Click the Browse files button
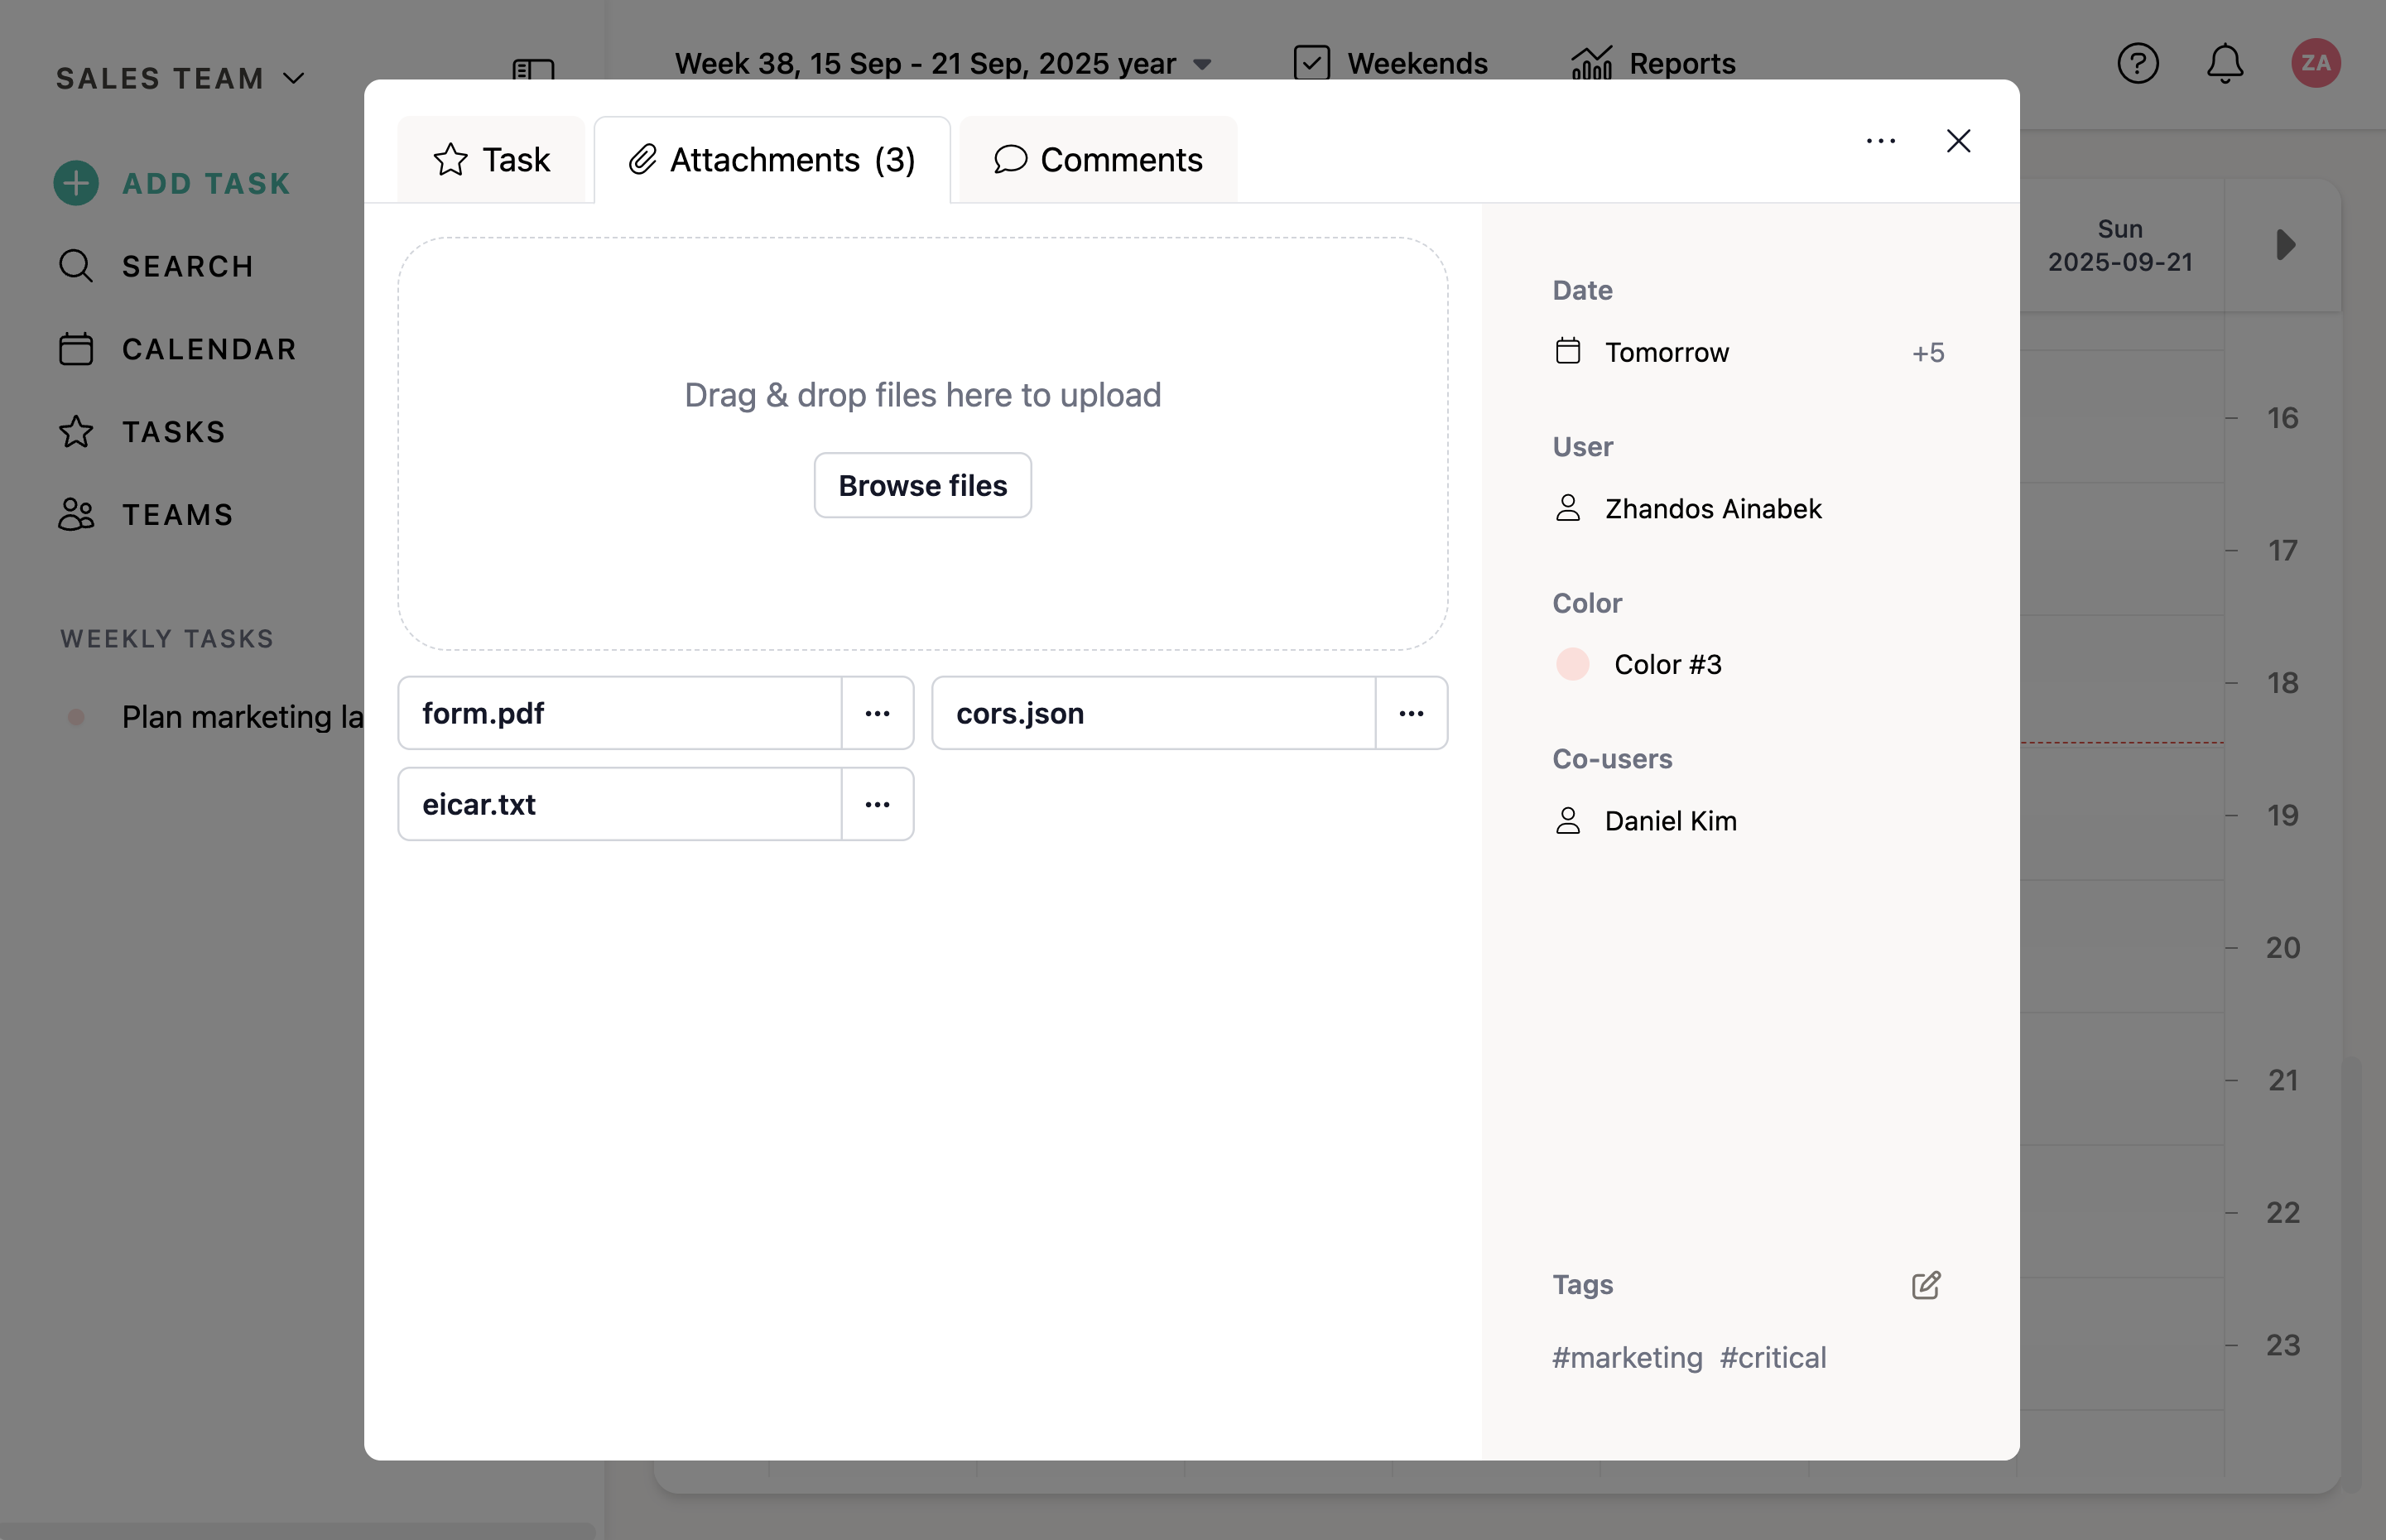 pos(922,485)
